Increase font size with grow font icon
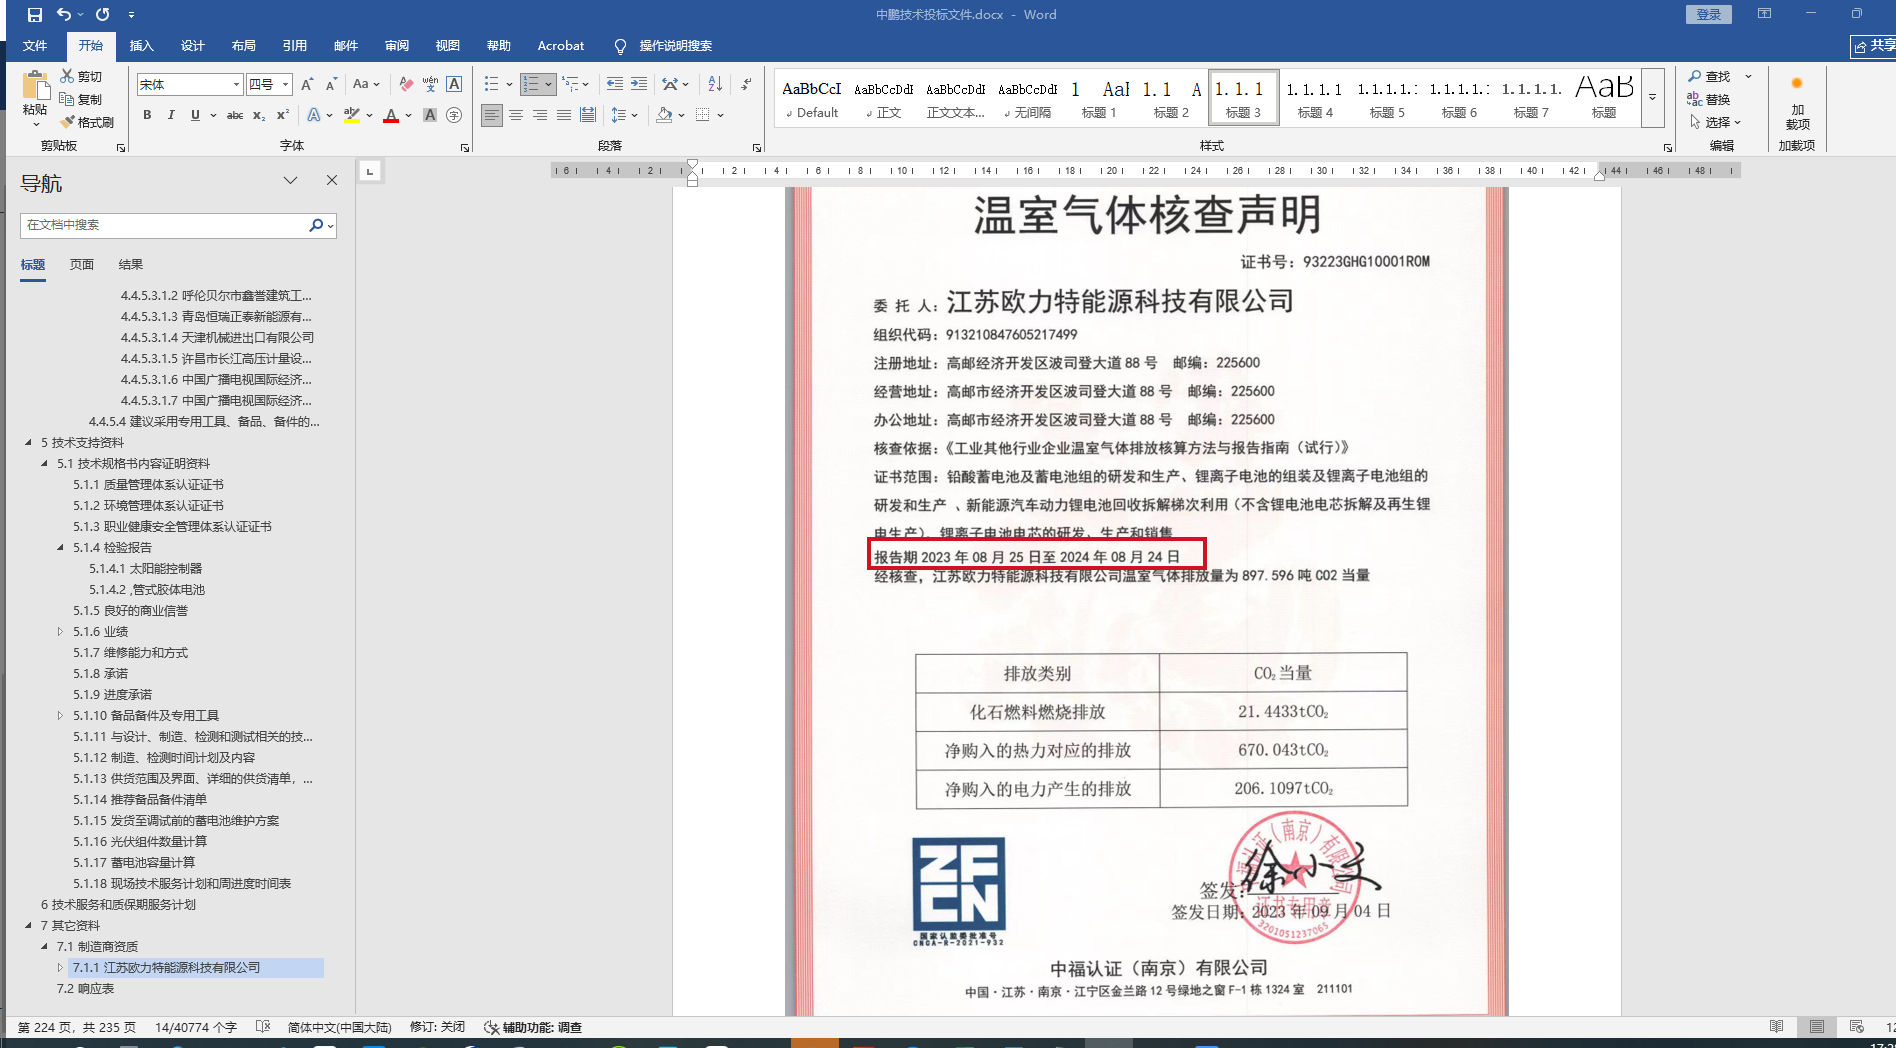Viewport: 1896px width, 1048px height. point(307,85)
